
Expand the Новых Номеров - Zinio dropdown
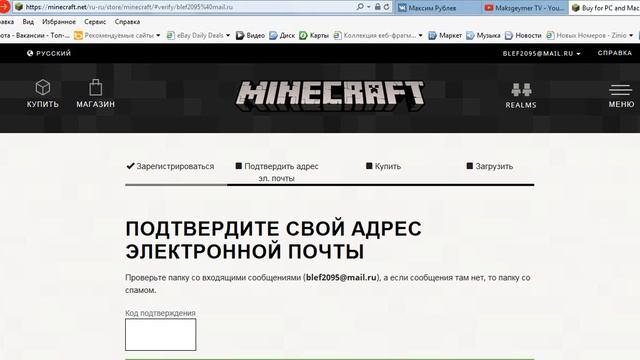(x=631, y=36)
